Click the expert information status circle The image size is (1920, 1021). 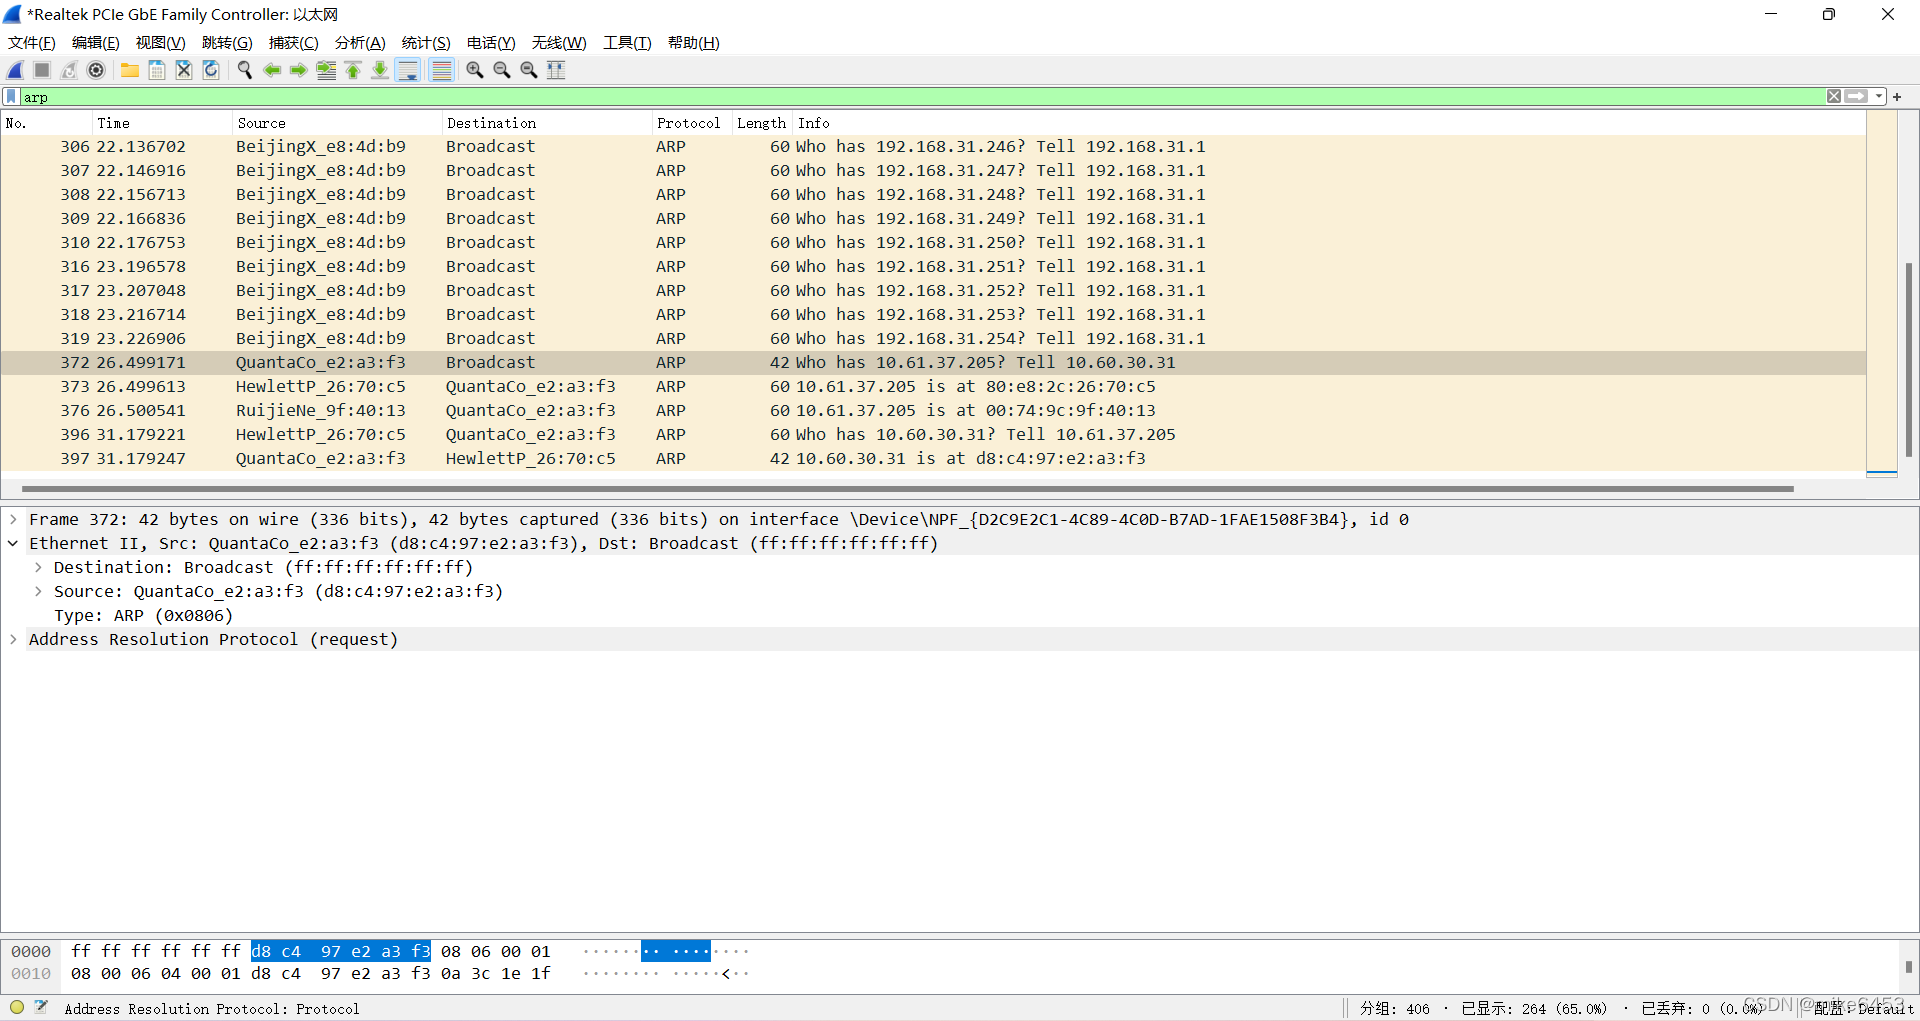[17, 1008]
